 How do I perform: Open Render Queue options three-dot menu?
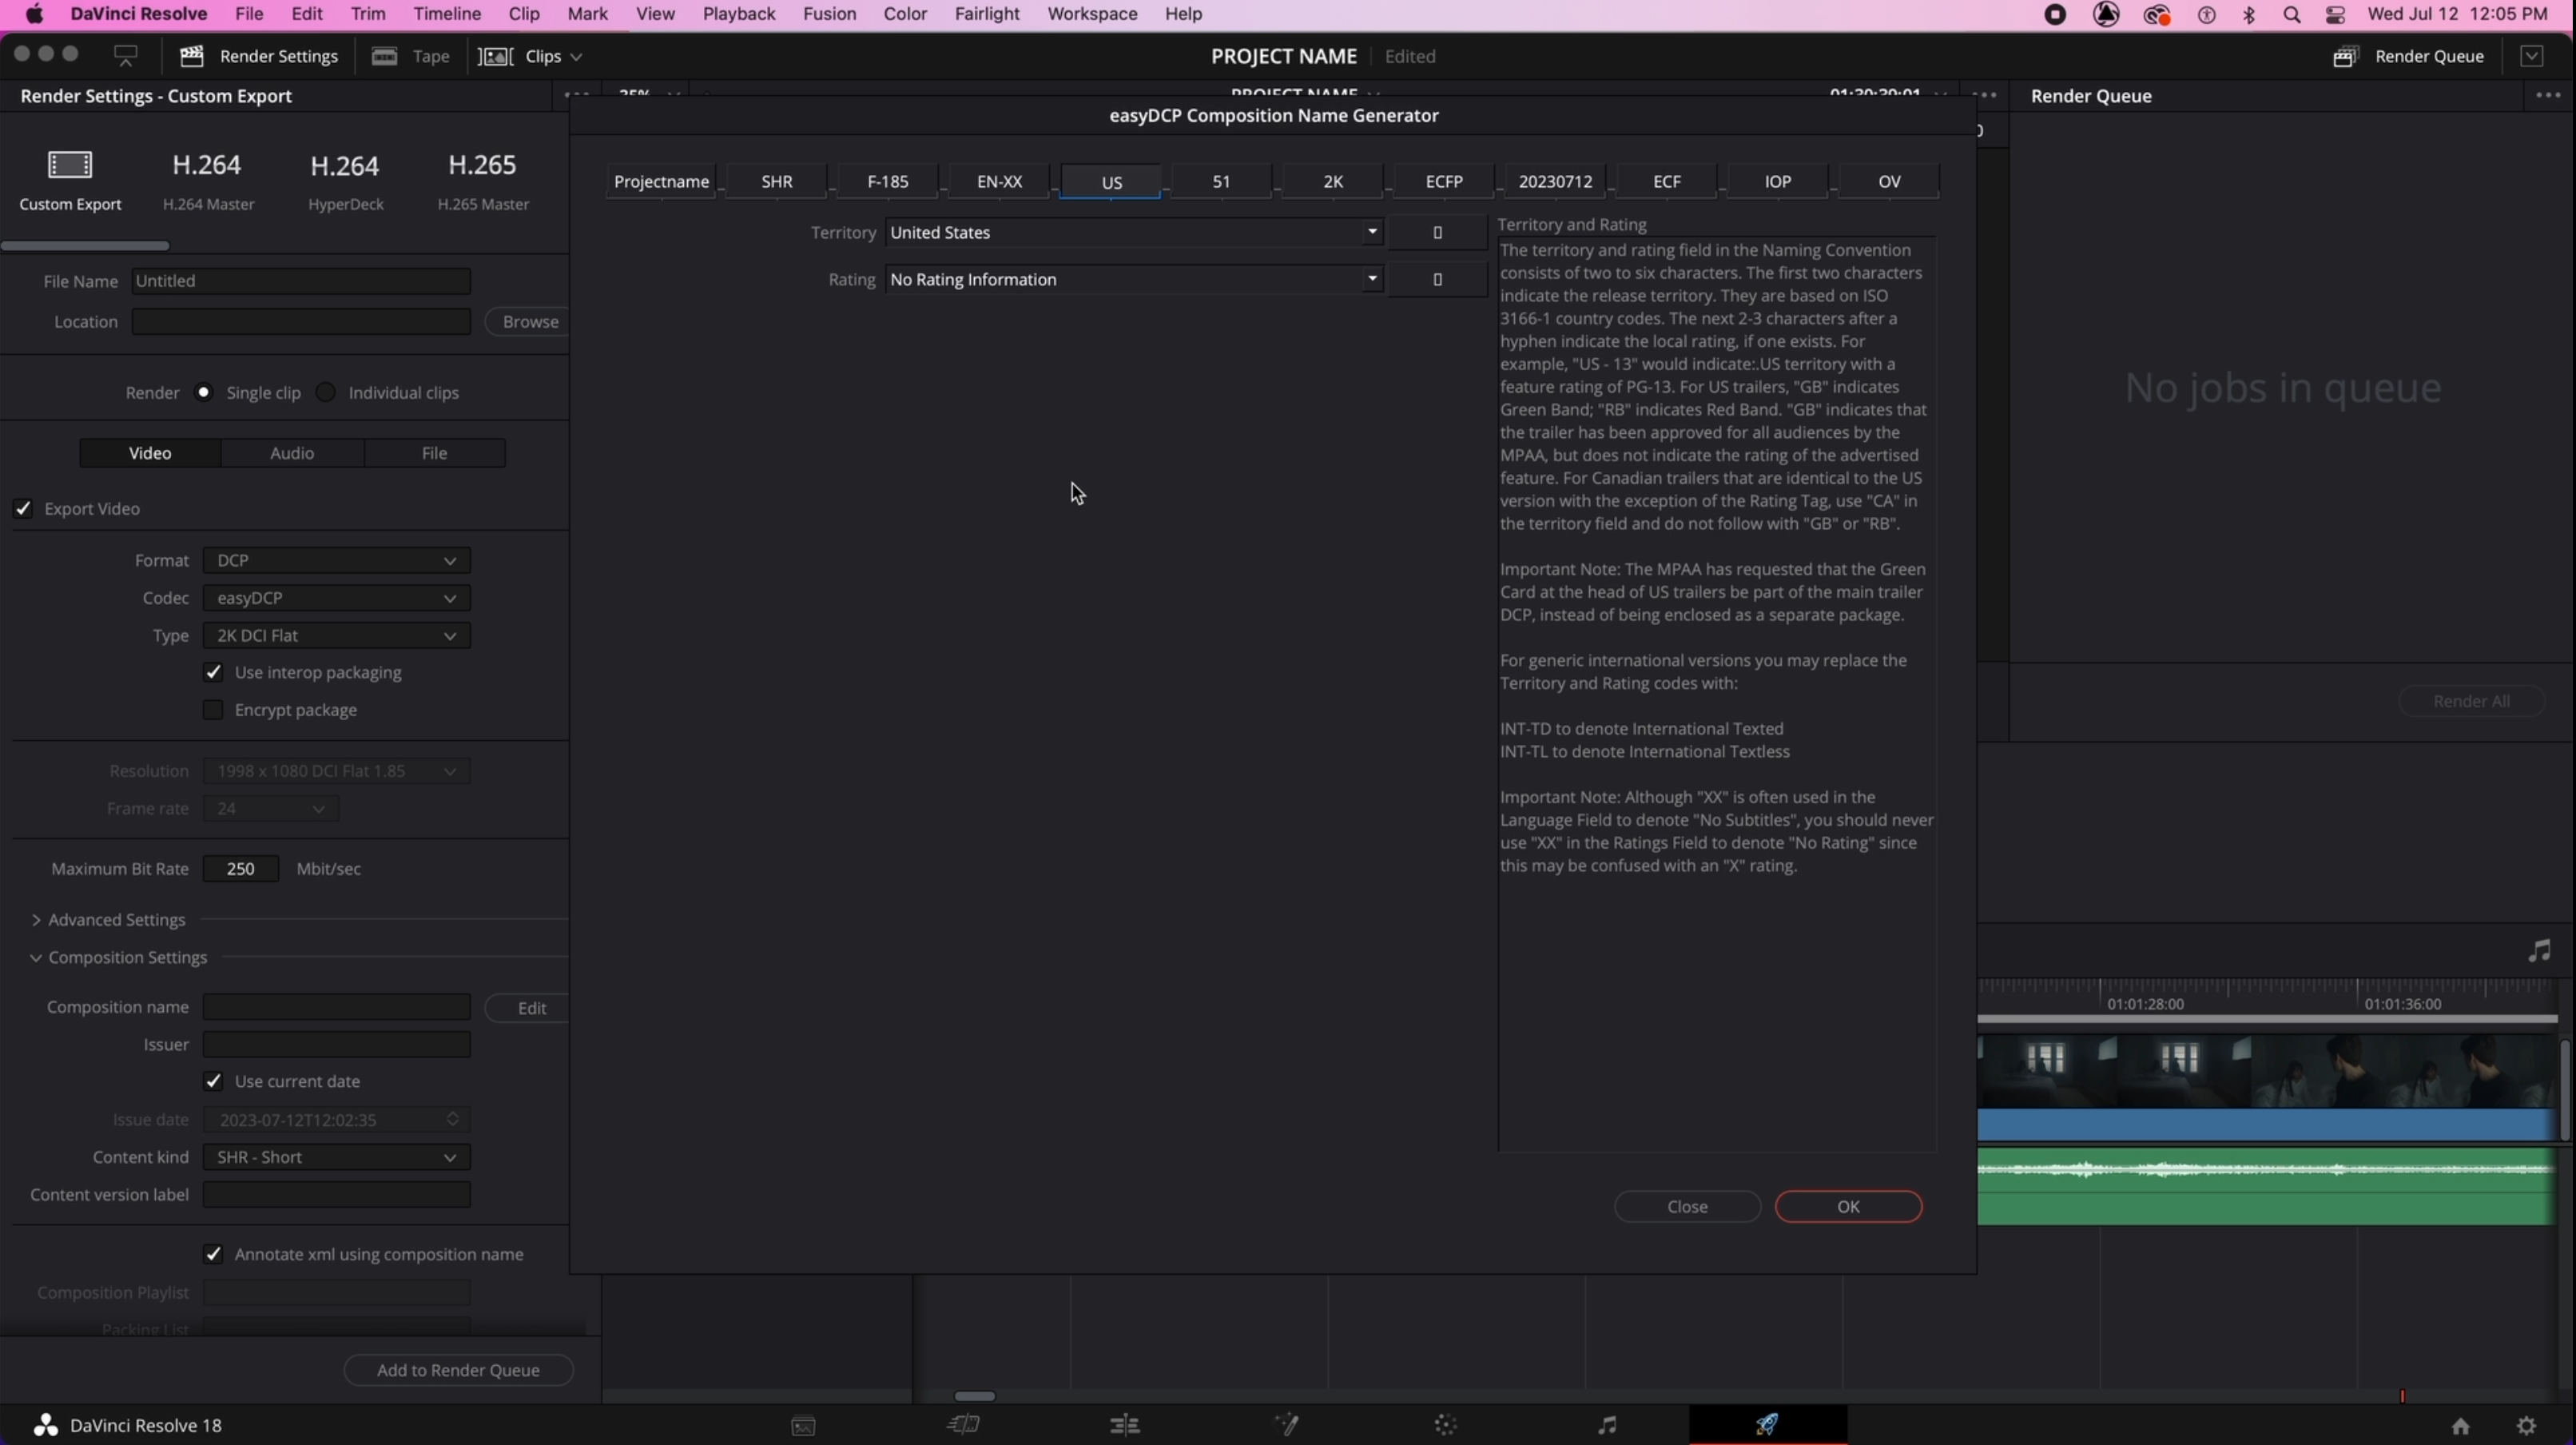(2547, 96)
